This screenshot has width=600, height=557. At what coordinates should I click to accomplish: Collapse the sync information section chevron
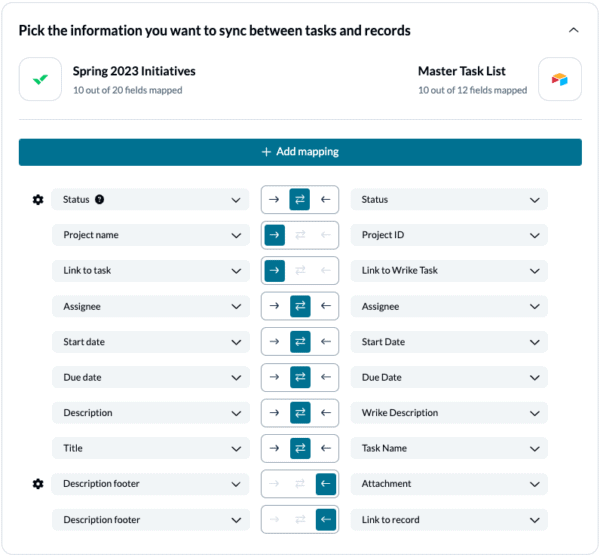(x=573, y=30)
